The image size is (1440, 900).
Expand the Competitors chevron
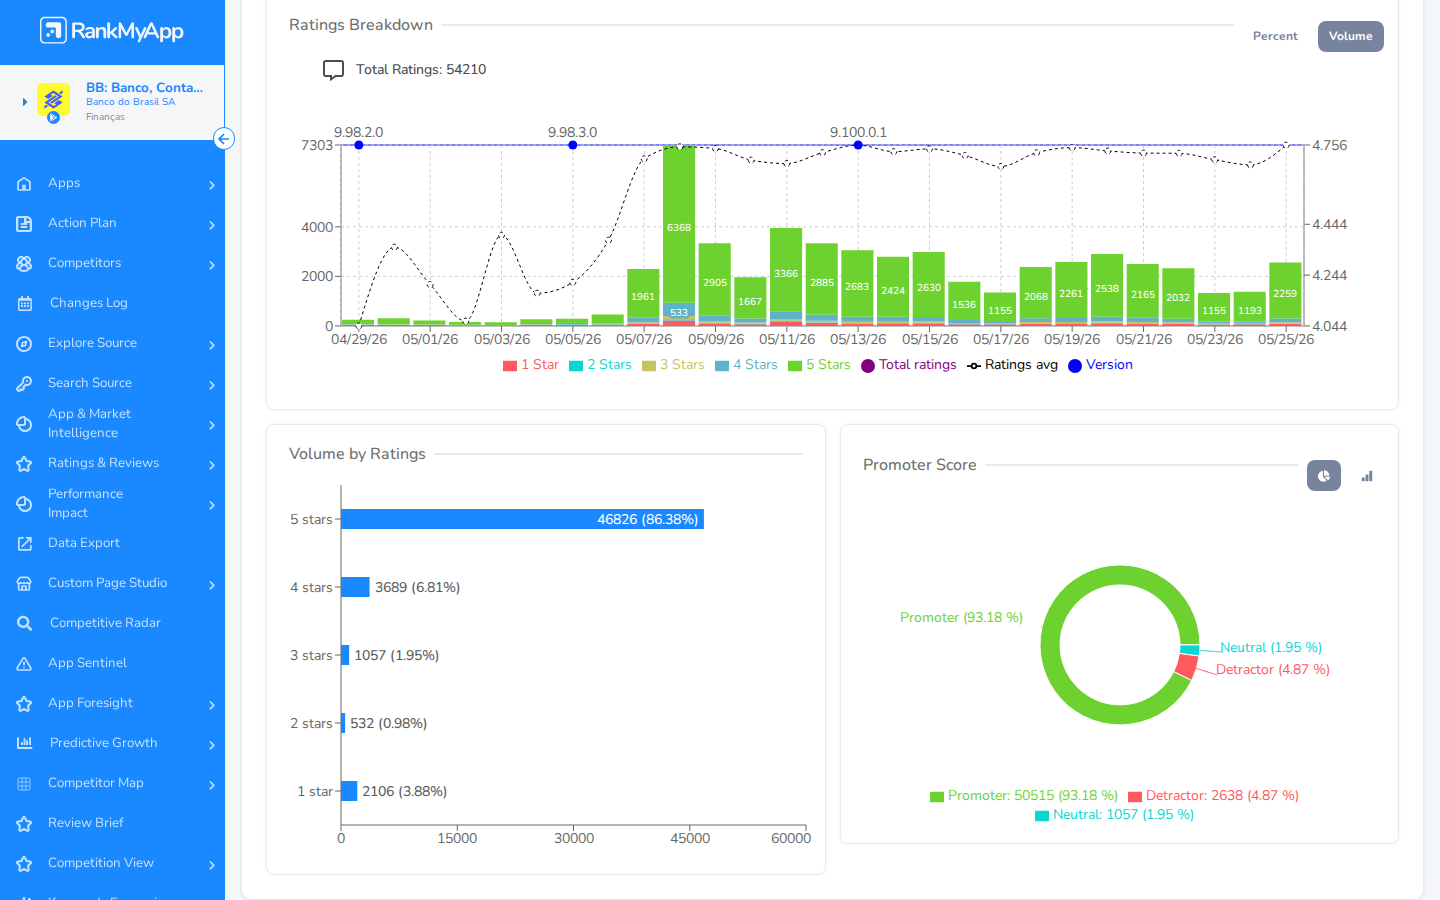tap(212, 265)
